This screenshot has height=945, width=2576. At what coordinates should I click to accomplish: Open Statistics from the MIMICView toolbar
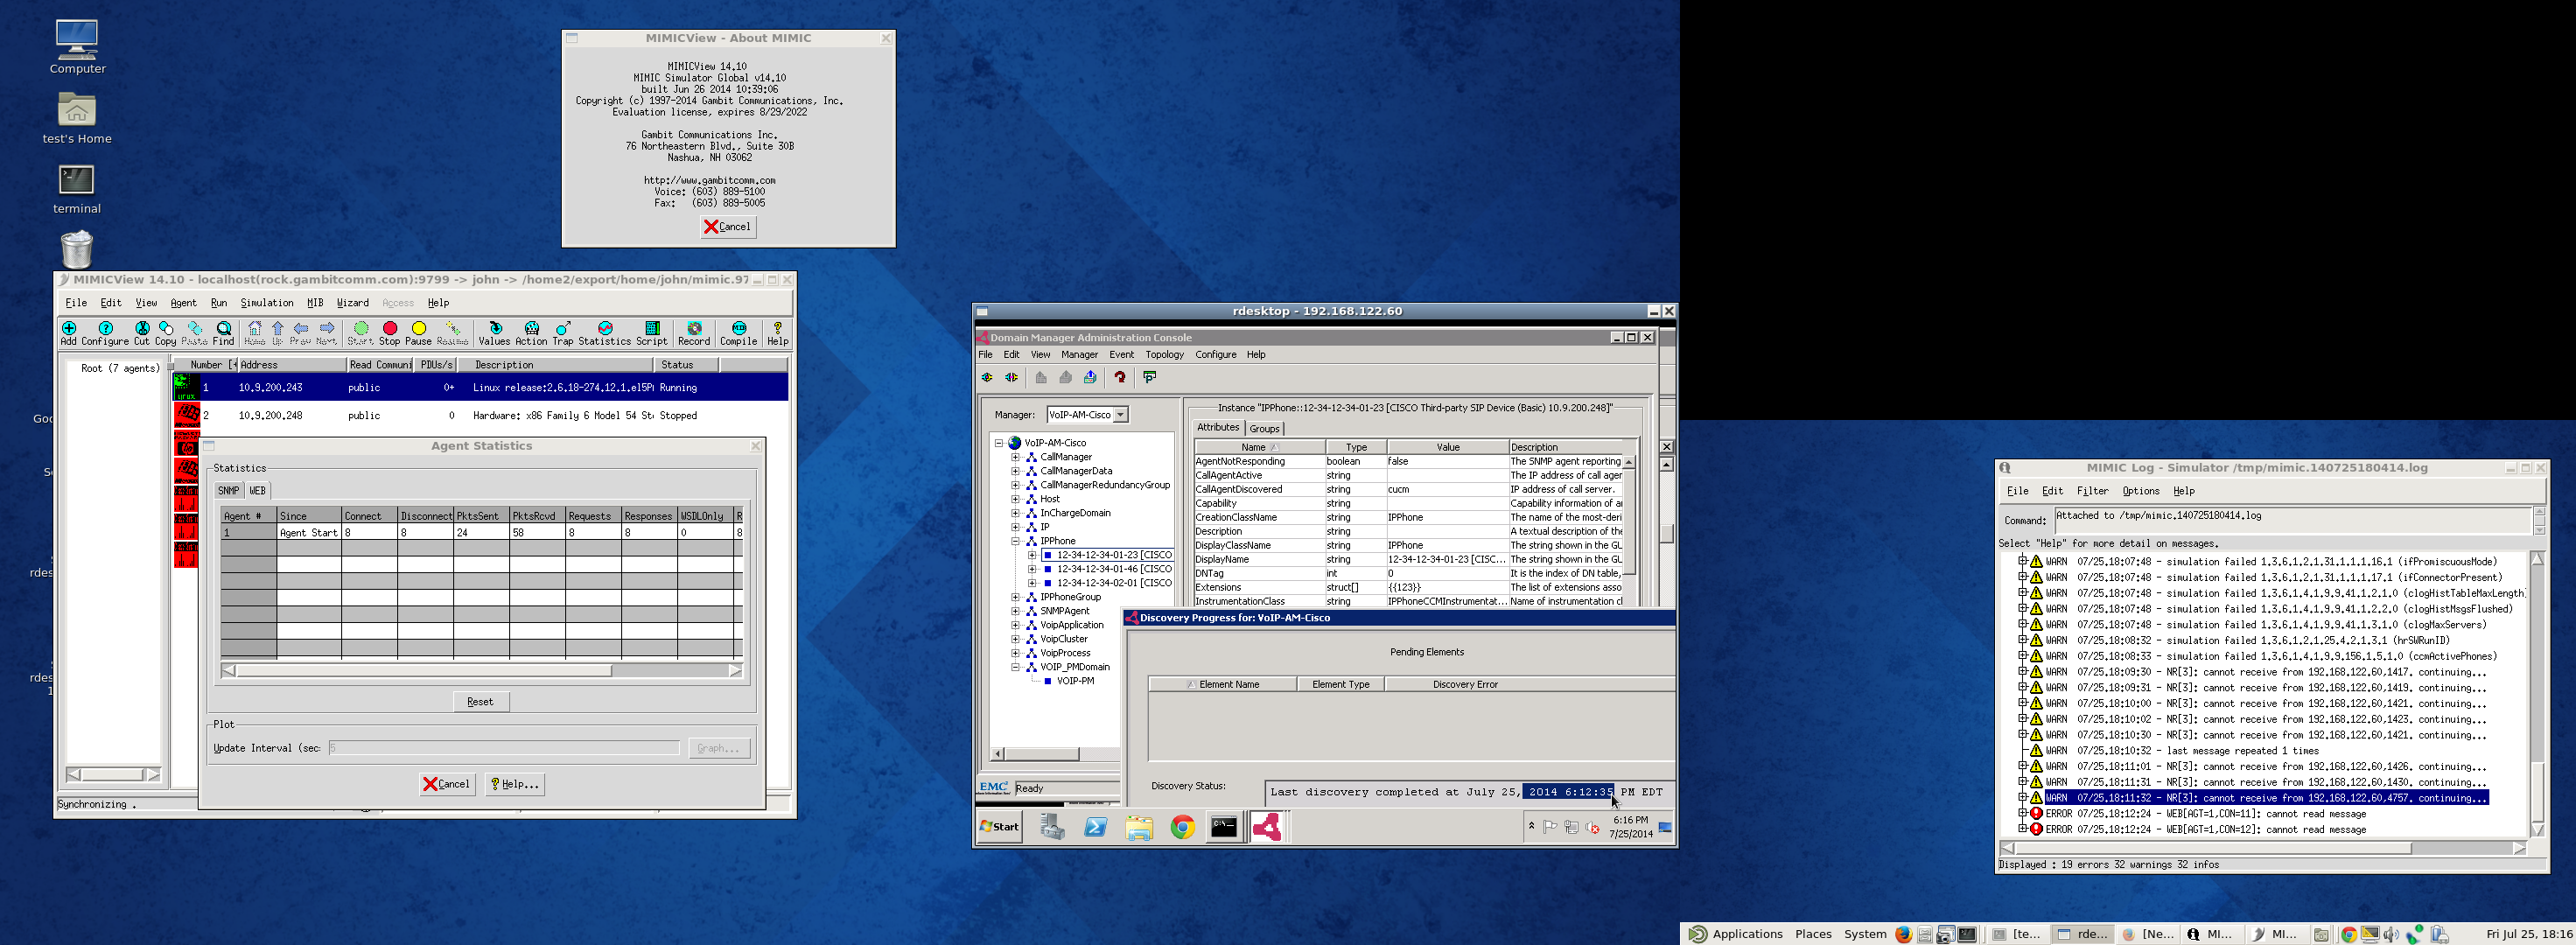(605, 333)
